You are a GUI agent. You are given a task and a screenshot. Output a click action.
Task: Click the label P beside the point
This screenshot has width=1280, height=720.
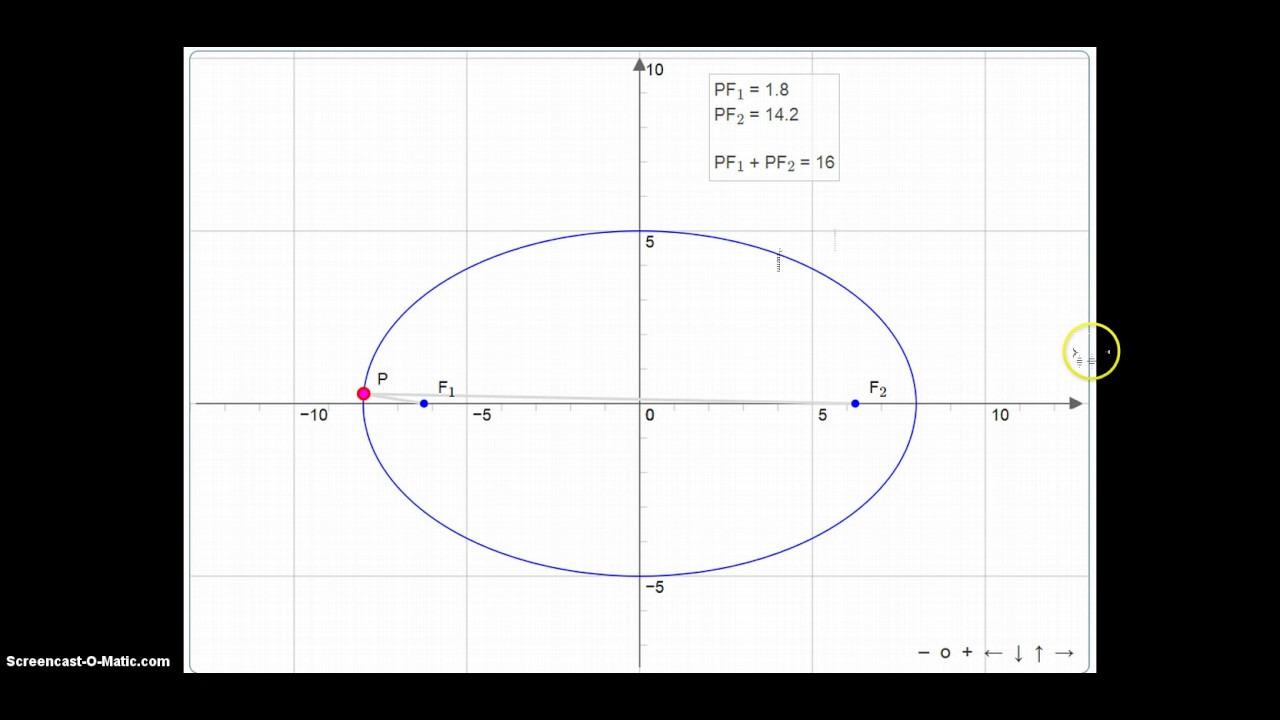[382, 380]
